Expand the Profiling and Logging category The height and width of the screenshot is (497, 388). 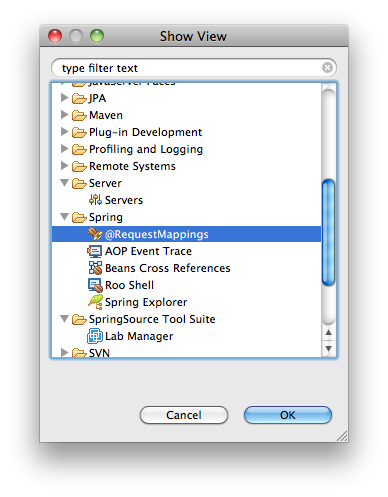coord(64,149)
